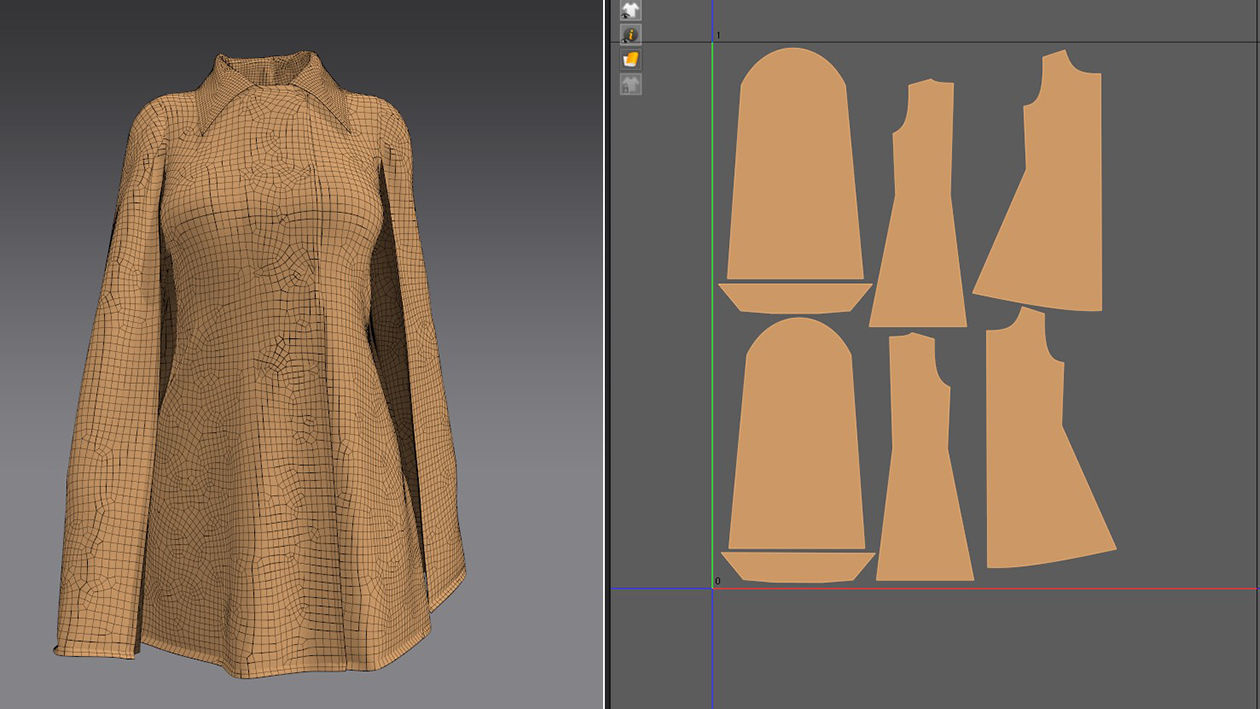
Task: Select the top-row arched cape UV piece
Action: [x=795, y=165]
